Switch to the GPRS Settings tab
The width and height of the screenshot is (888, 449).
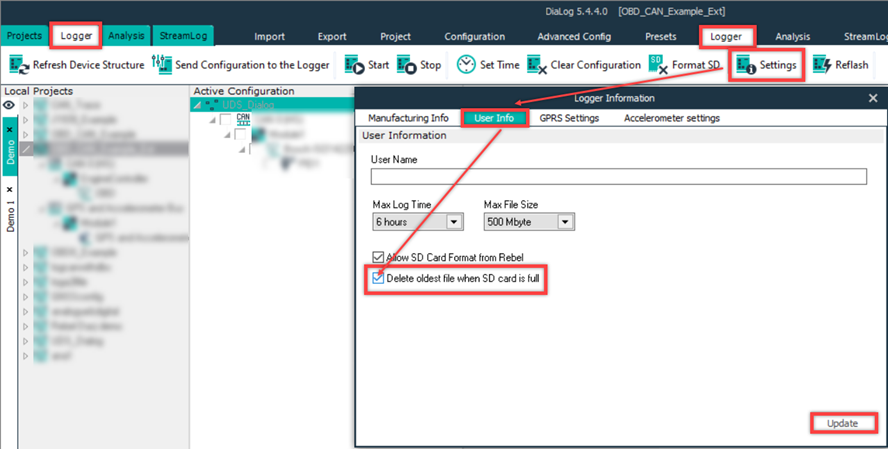pos(568,118)
